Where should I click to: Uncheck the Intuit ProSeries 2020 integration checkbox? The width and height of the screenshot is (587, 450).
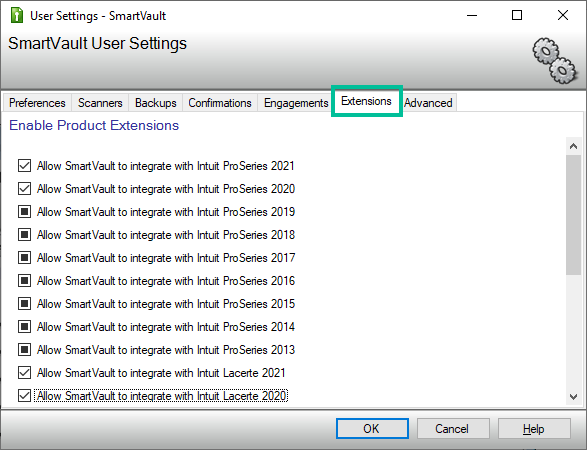[24, 188]
